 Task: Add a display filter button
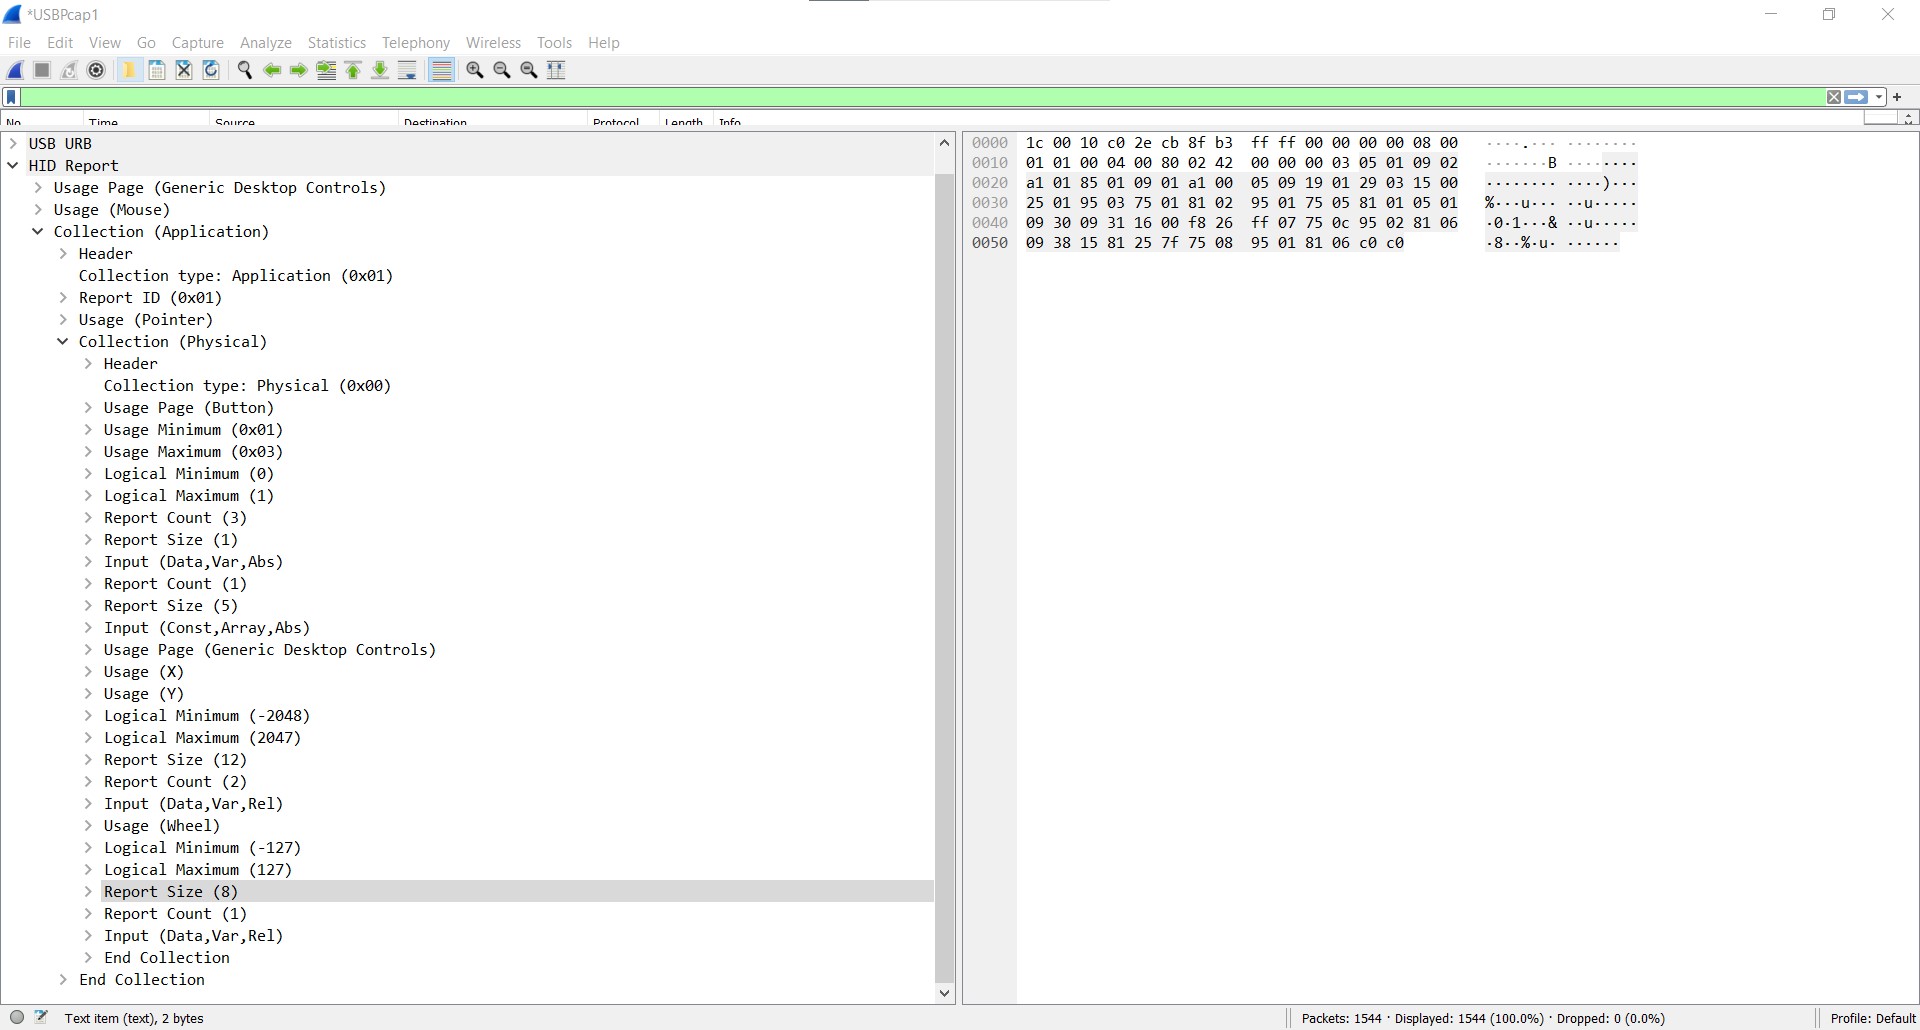coord(1897,97)
